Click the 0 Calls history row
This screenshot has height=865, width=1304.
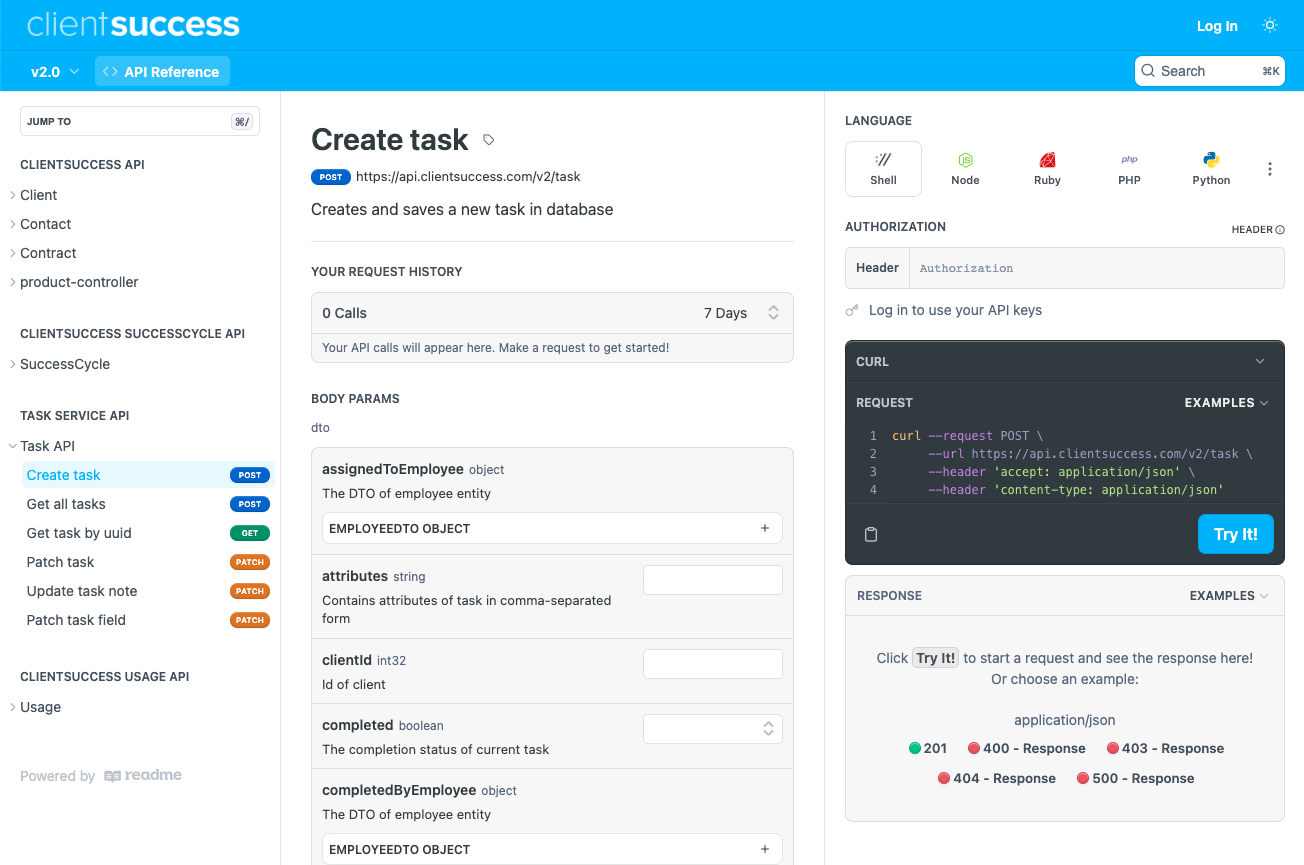pos(552,313)
